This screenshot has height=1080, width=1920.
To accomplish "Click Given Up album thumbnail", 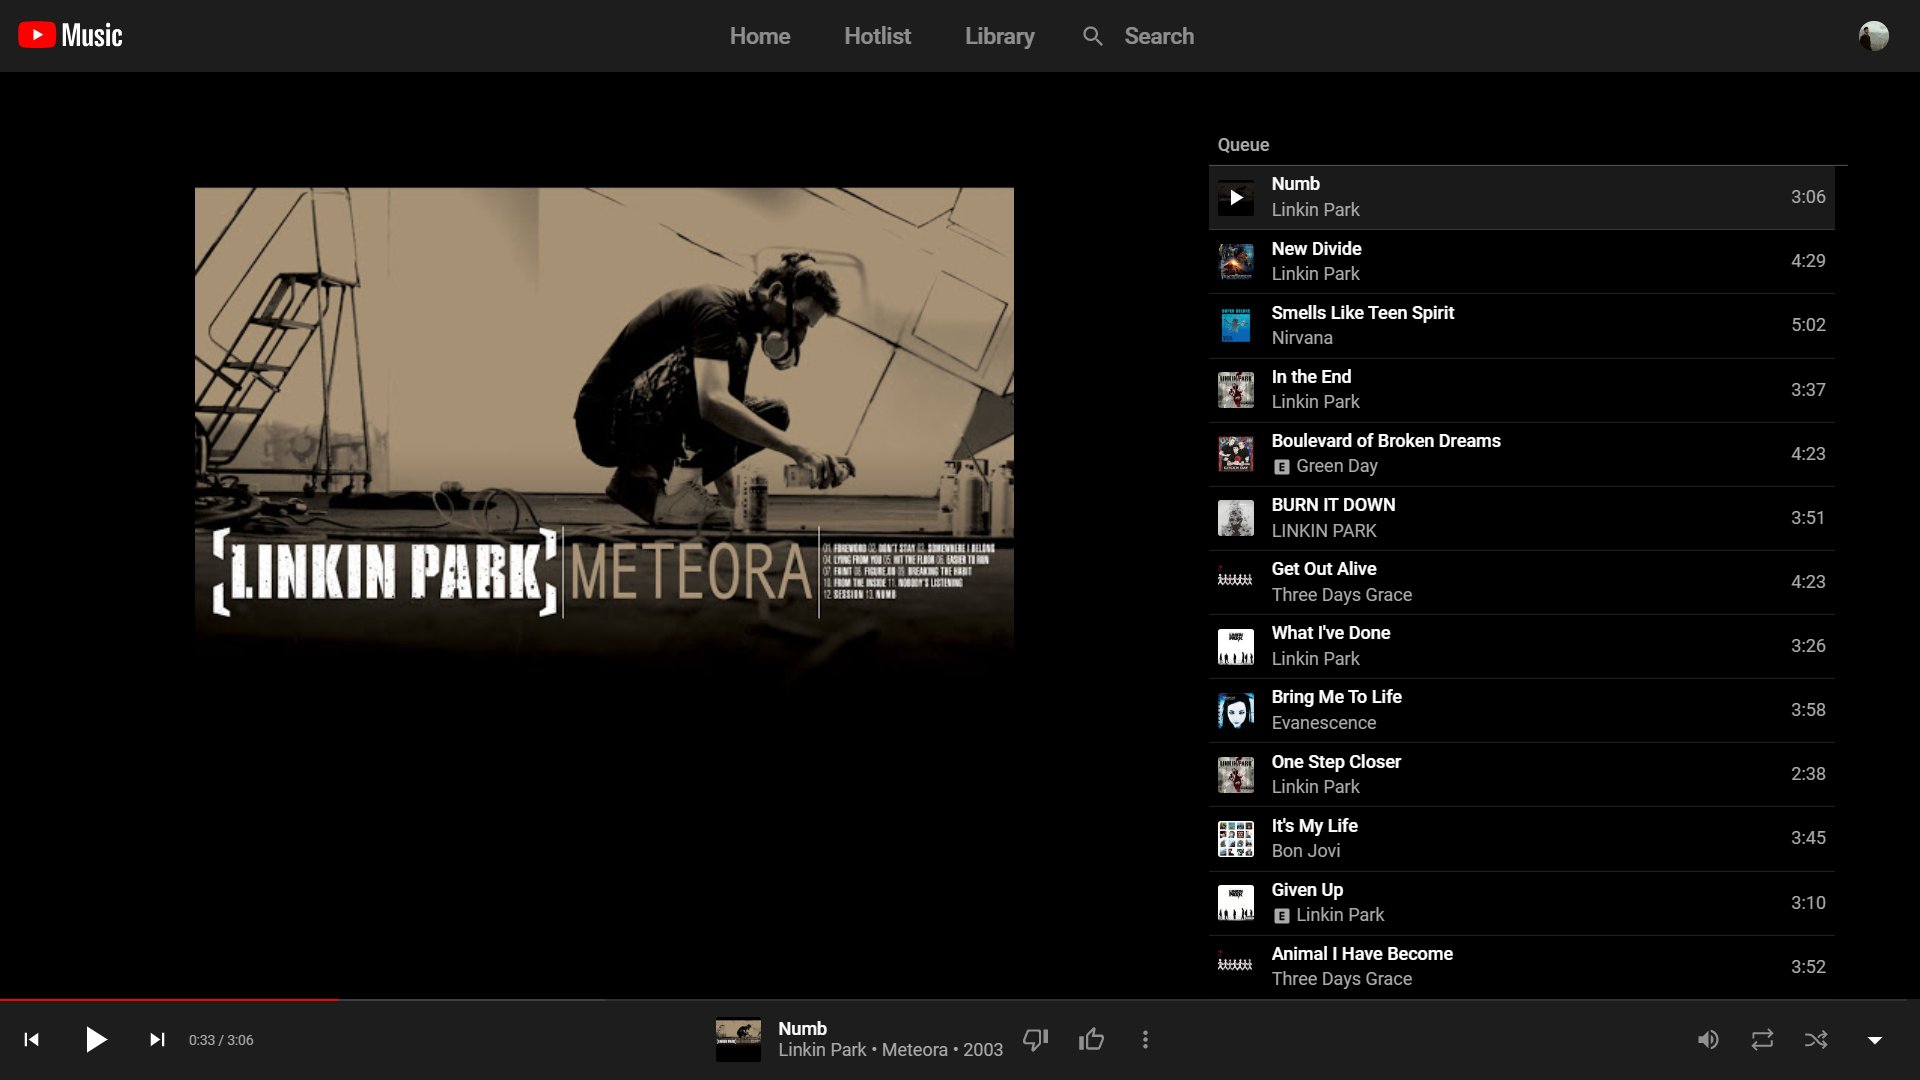I will click(1236, 903).
